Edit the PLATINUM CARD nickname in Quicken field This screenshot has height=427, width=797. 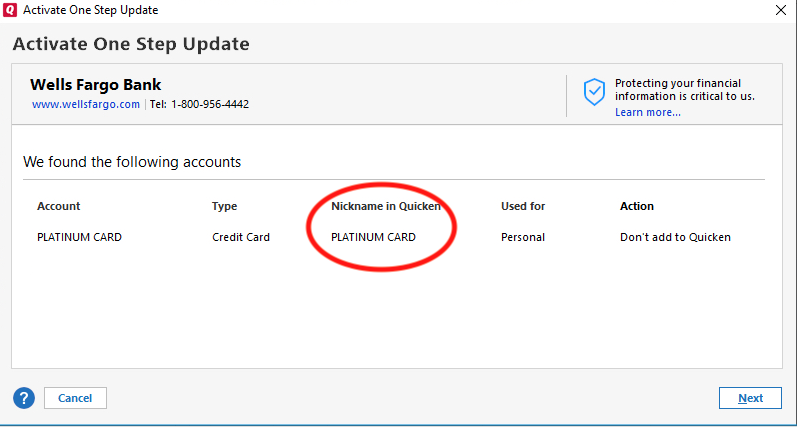(x=373, y=237)
